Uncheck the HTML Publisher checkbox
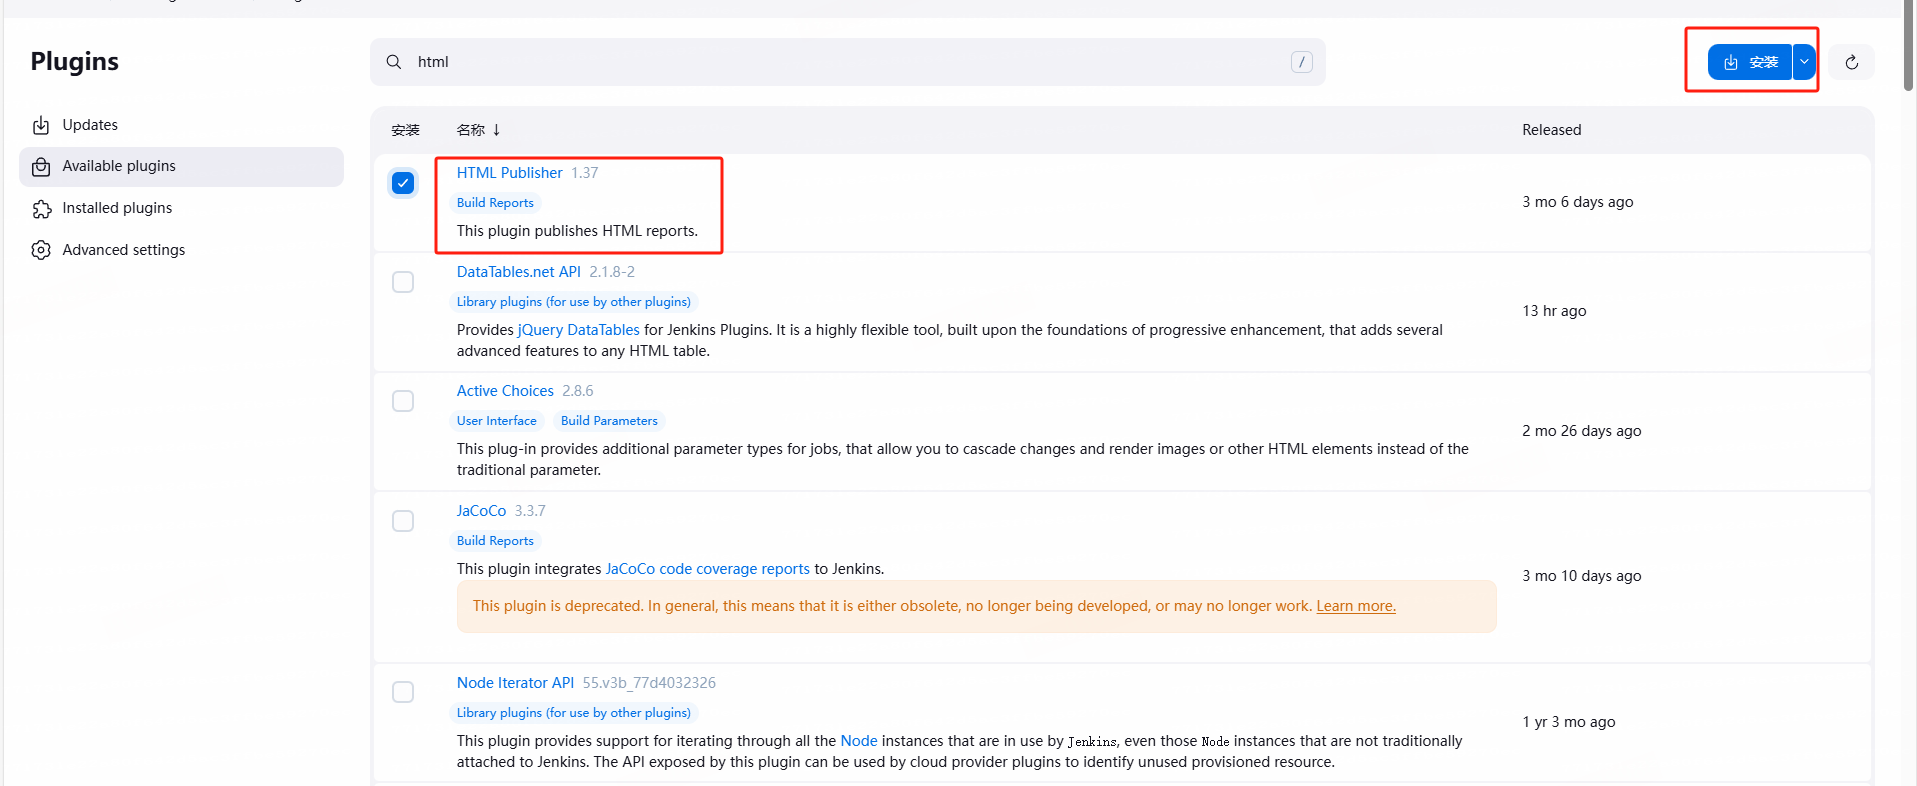This screenshot has height=786, width=1917. [x=403, y=183]
